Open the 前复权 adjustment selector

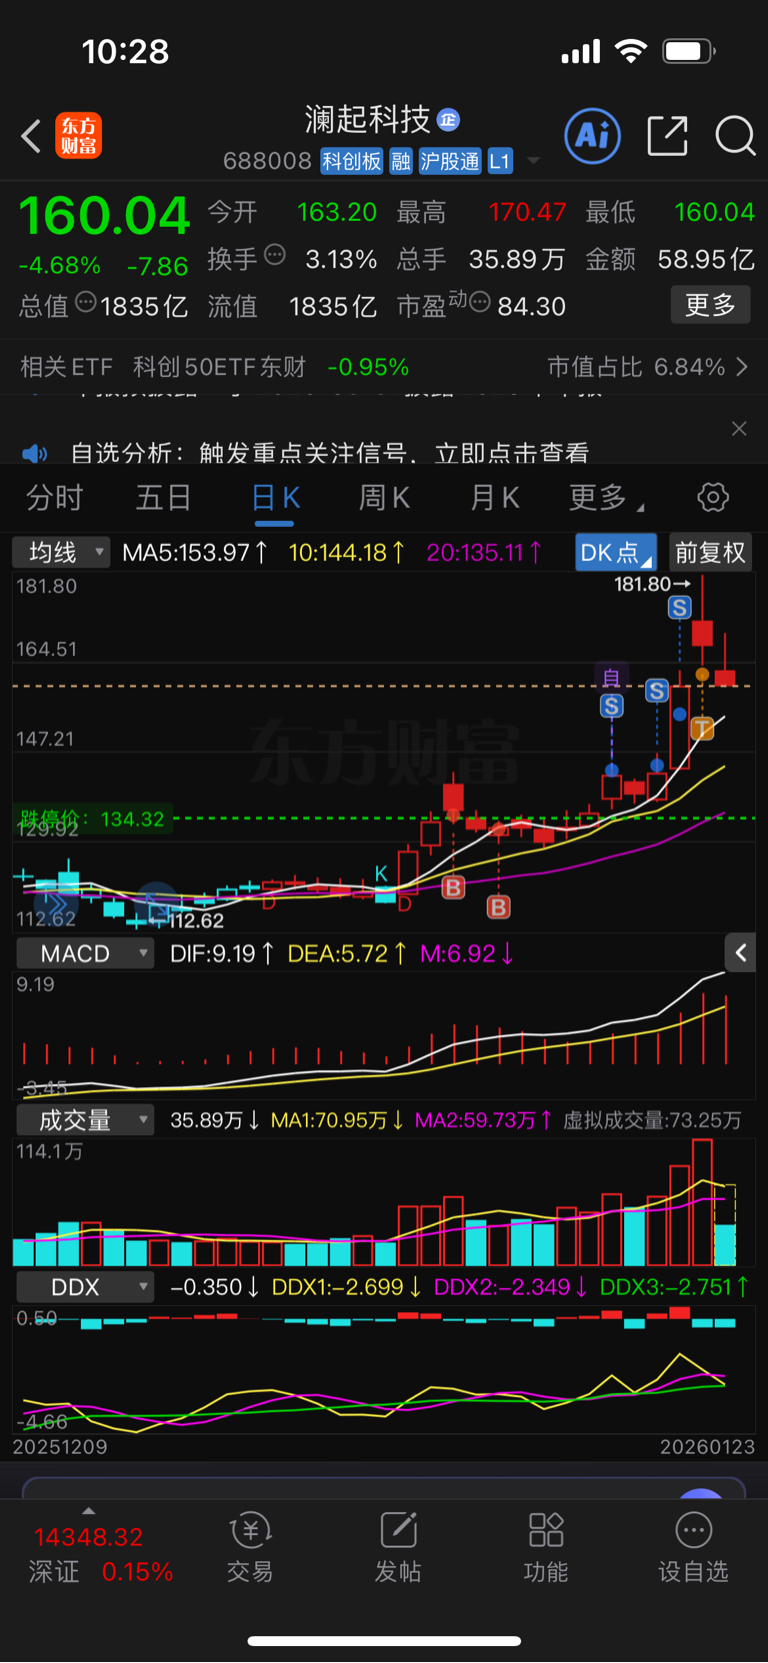click(x=710, y=552)
